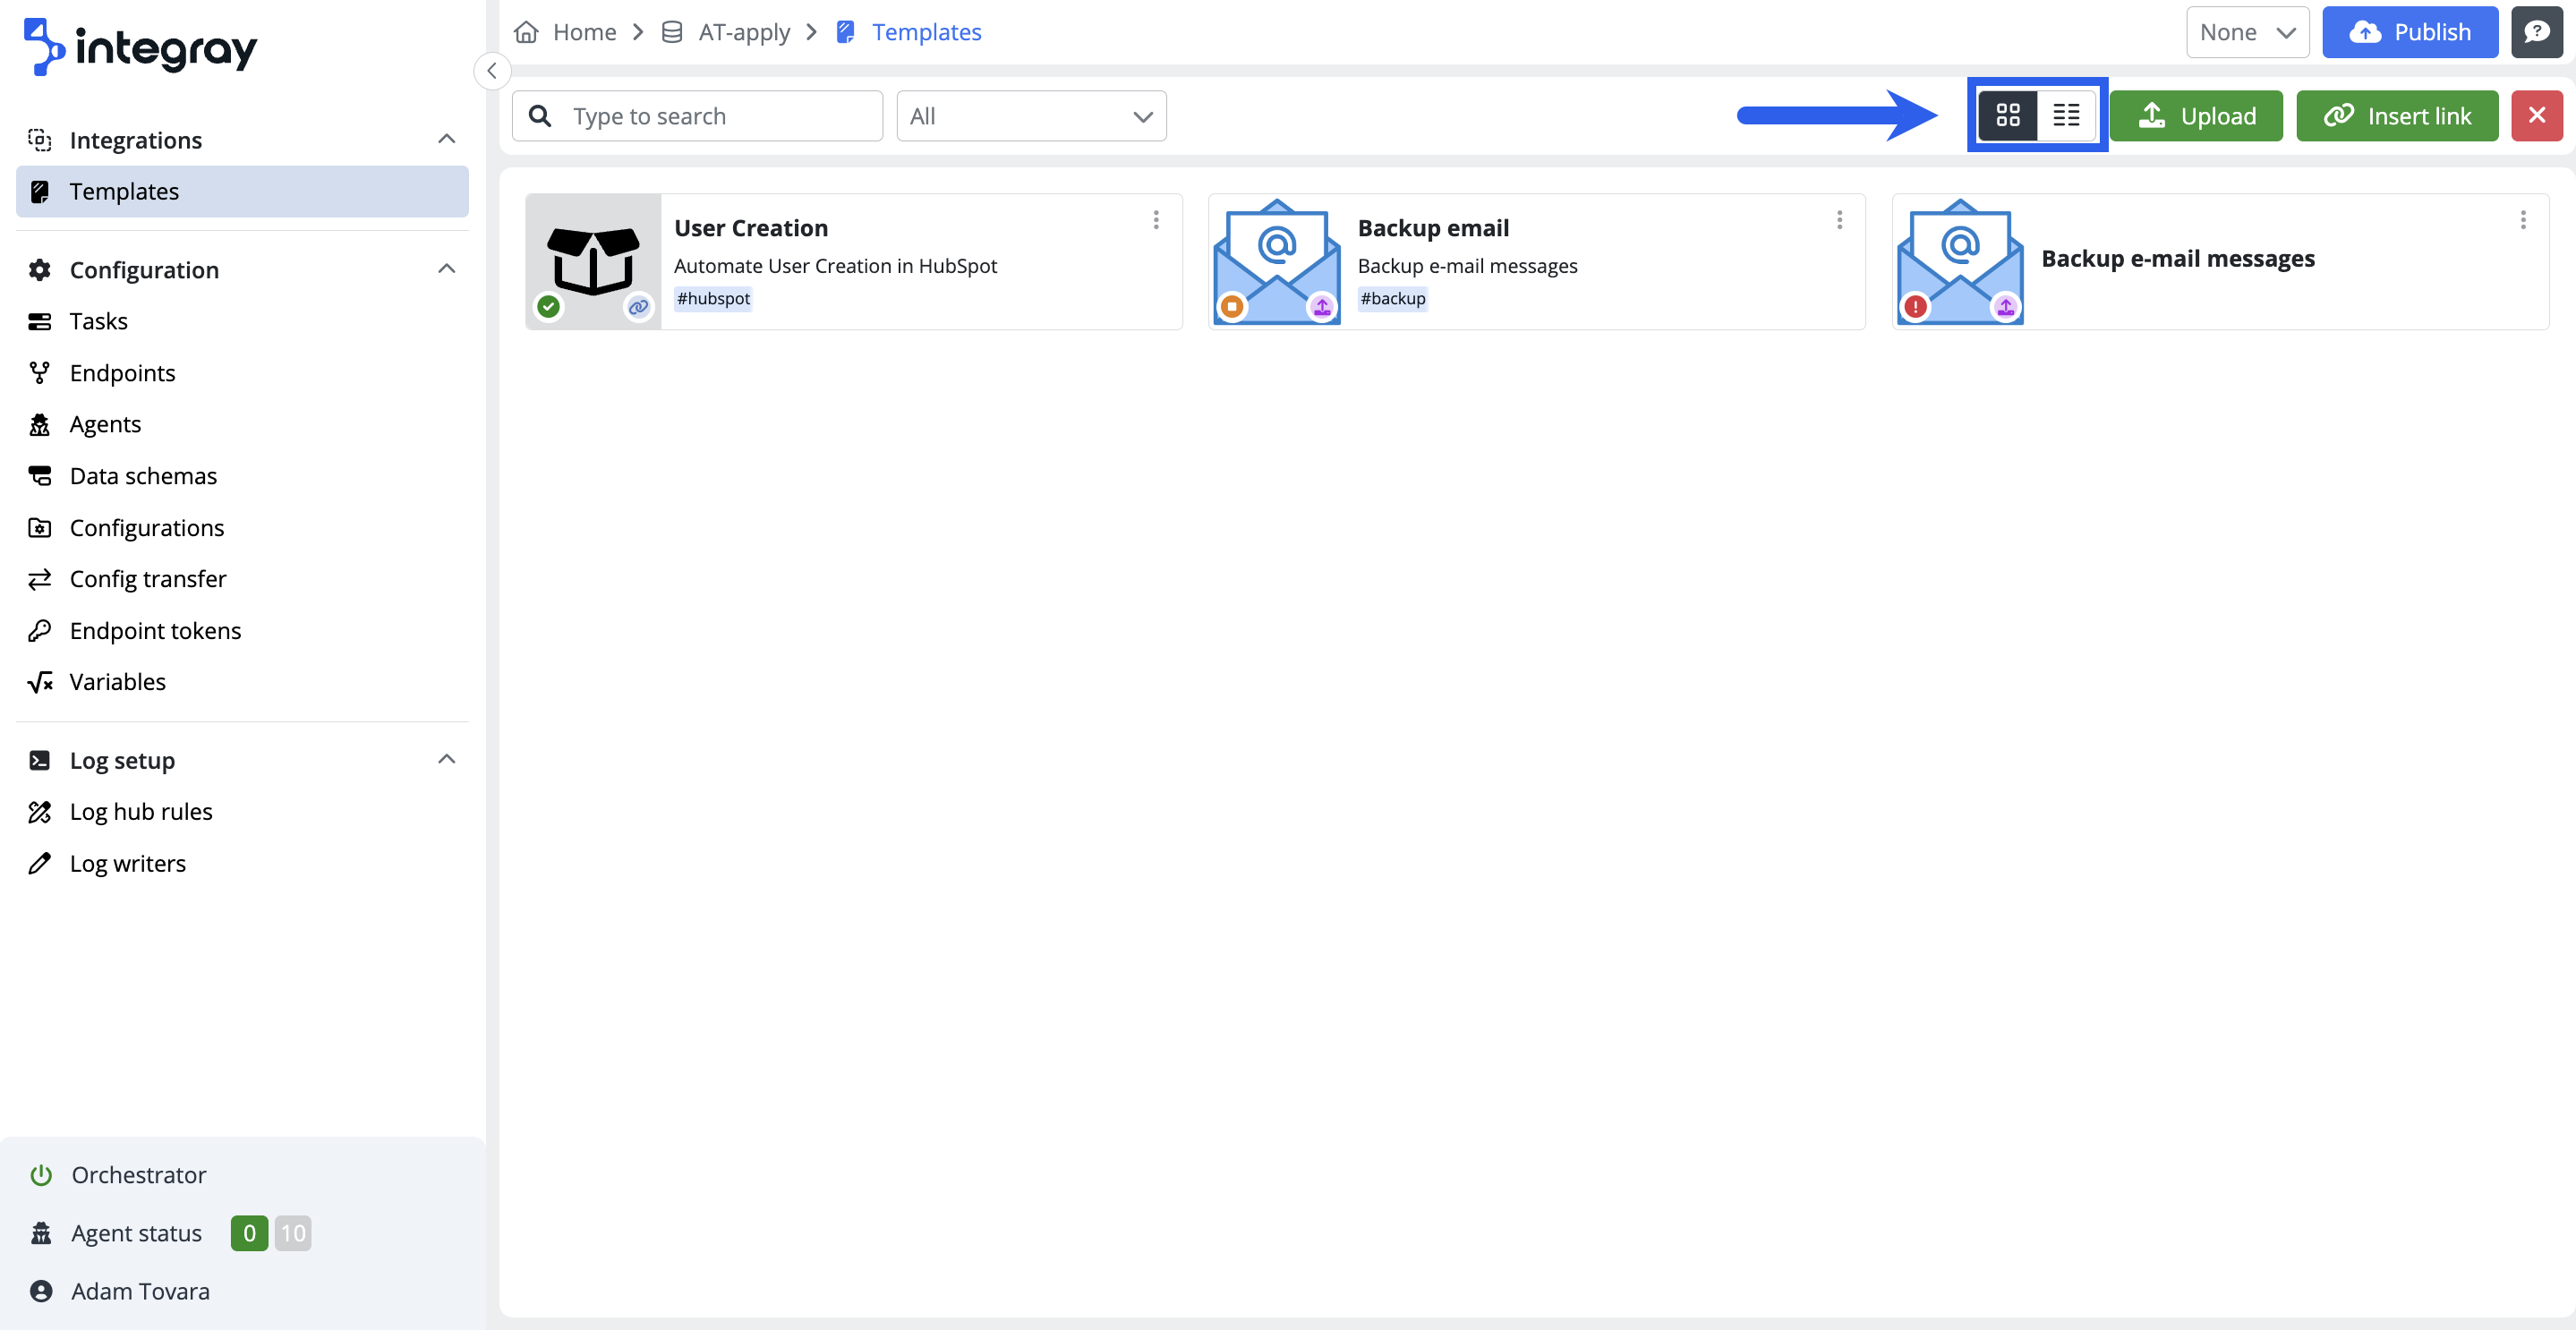This screenshot has height=1330, width=2576.
Task: Collapse the Configuration section
Action: (446, 269)
